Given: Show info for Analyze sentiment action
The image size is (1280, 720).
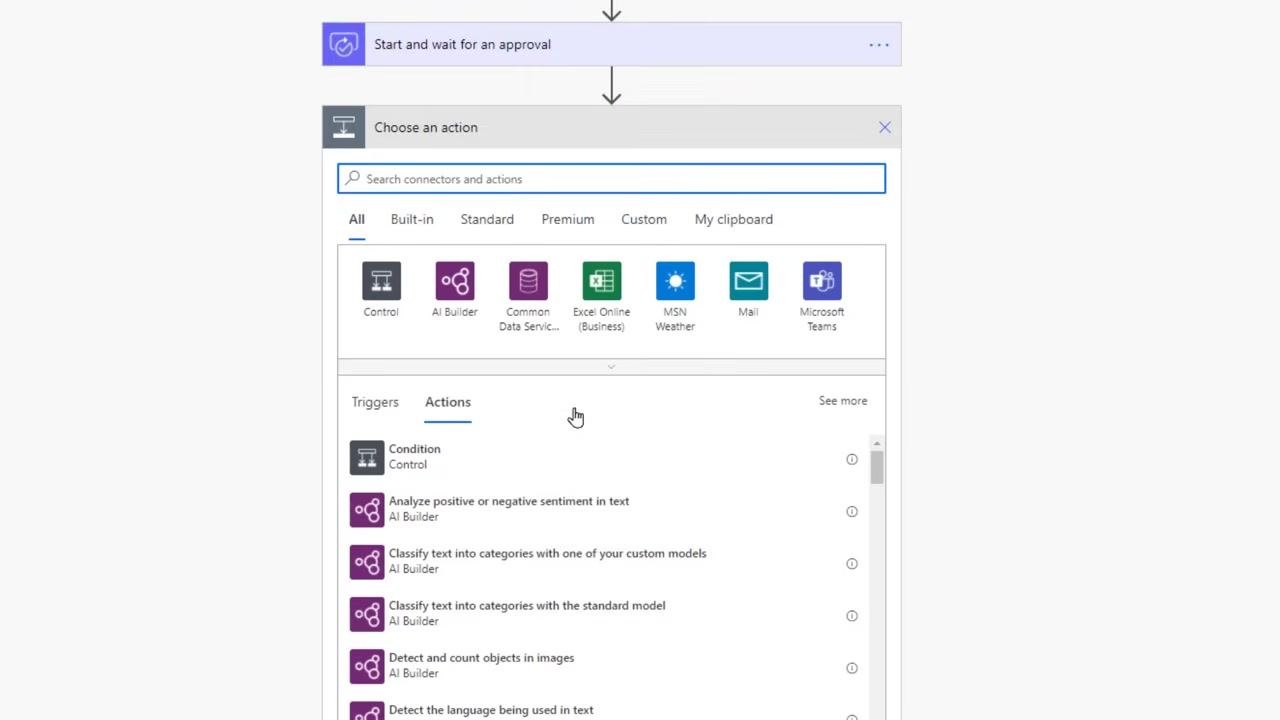Looking at the screenshot, I should [852, 511].
